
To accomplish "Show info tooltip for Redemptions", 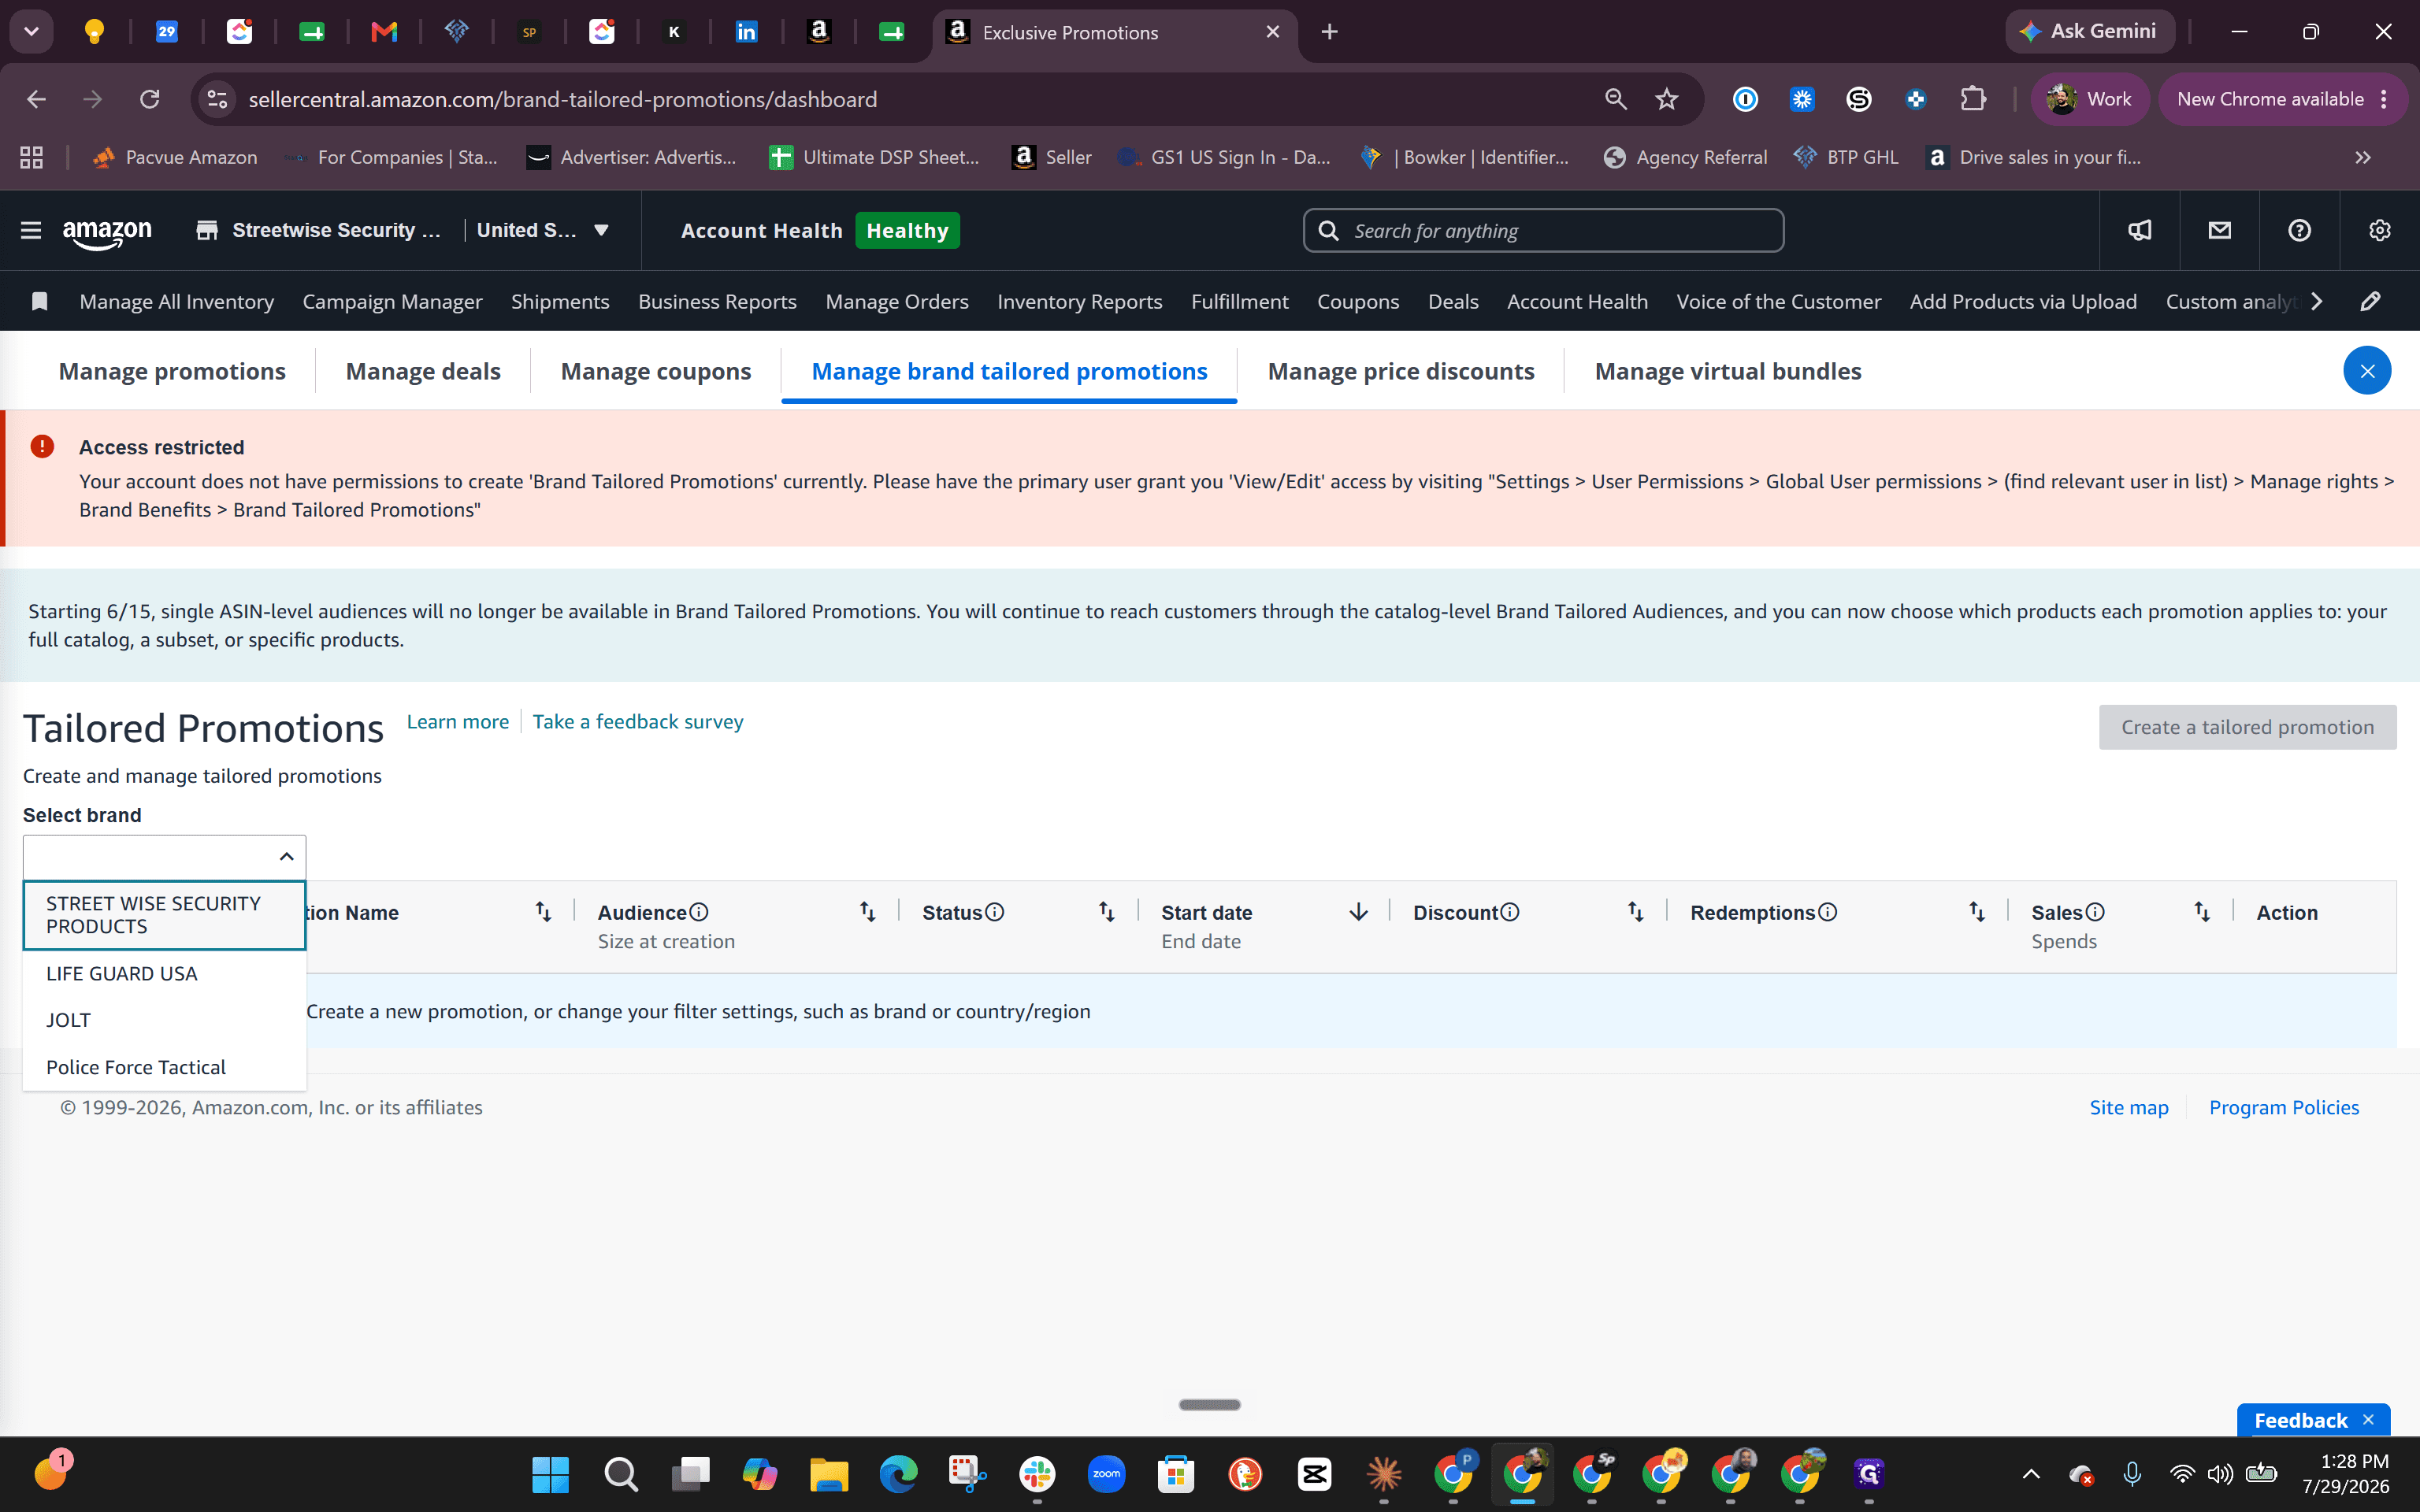I will pyautogui.click(x=1827, y=912).
